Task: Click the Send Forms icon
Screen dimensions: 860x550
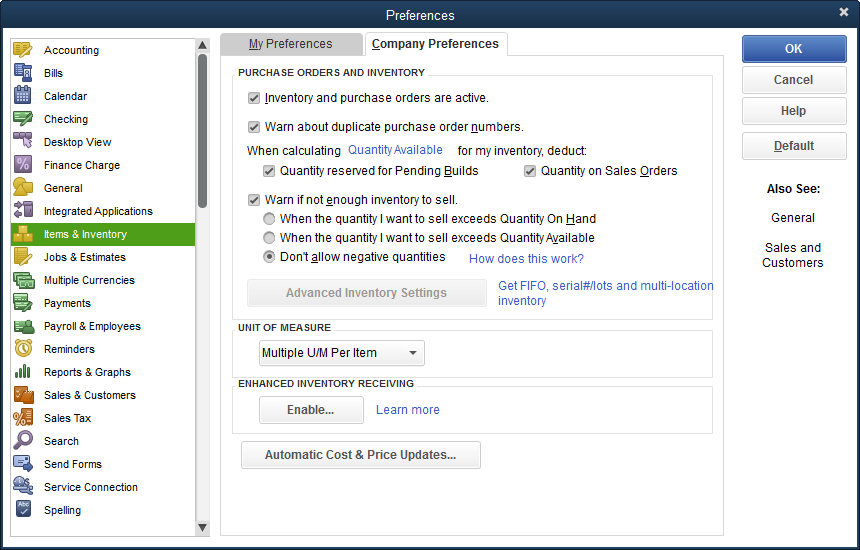Action: click(23, 464)
